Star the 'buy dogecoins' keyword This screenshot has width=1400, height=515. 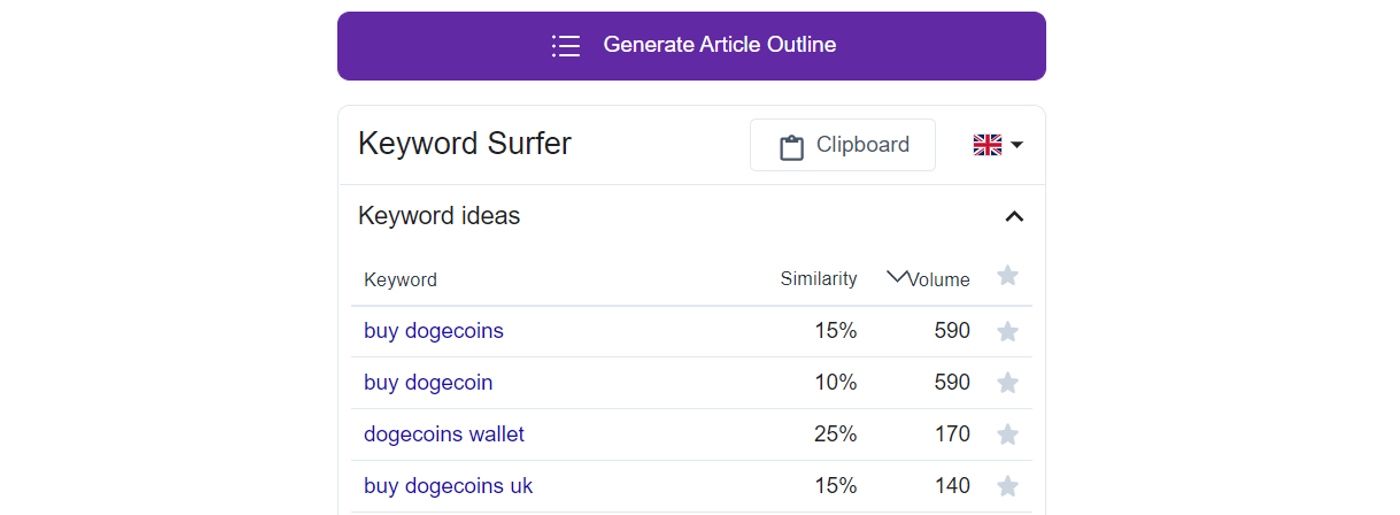(x=1008, y=331)
